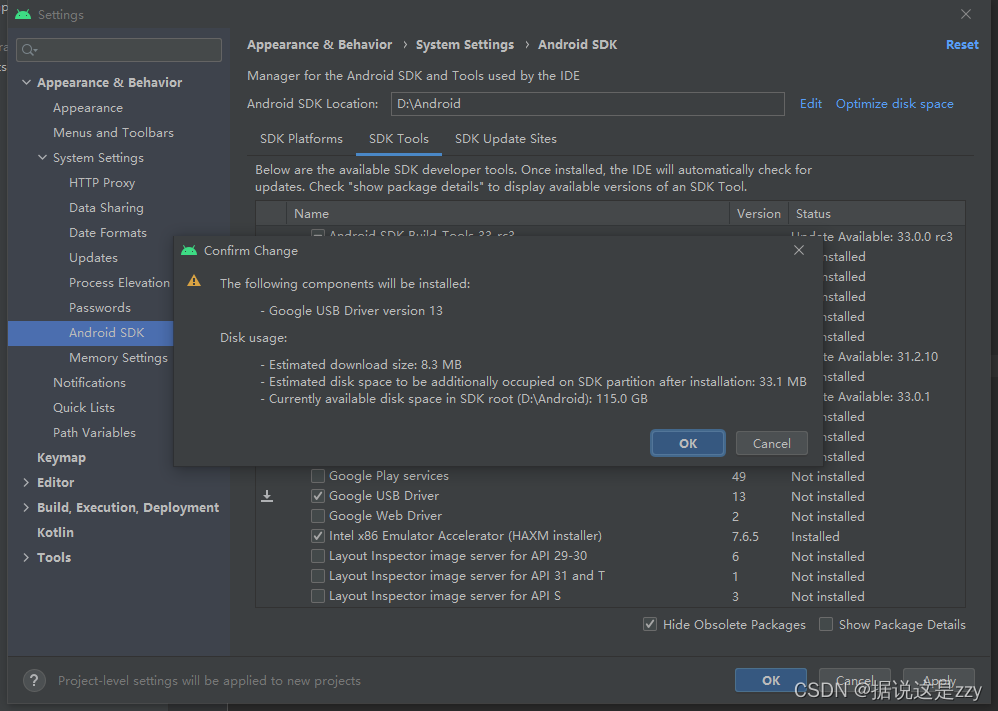Check Layout Inspector for API 29-30

pyautogui.click(x=318, y=556)
